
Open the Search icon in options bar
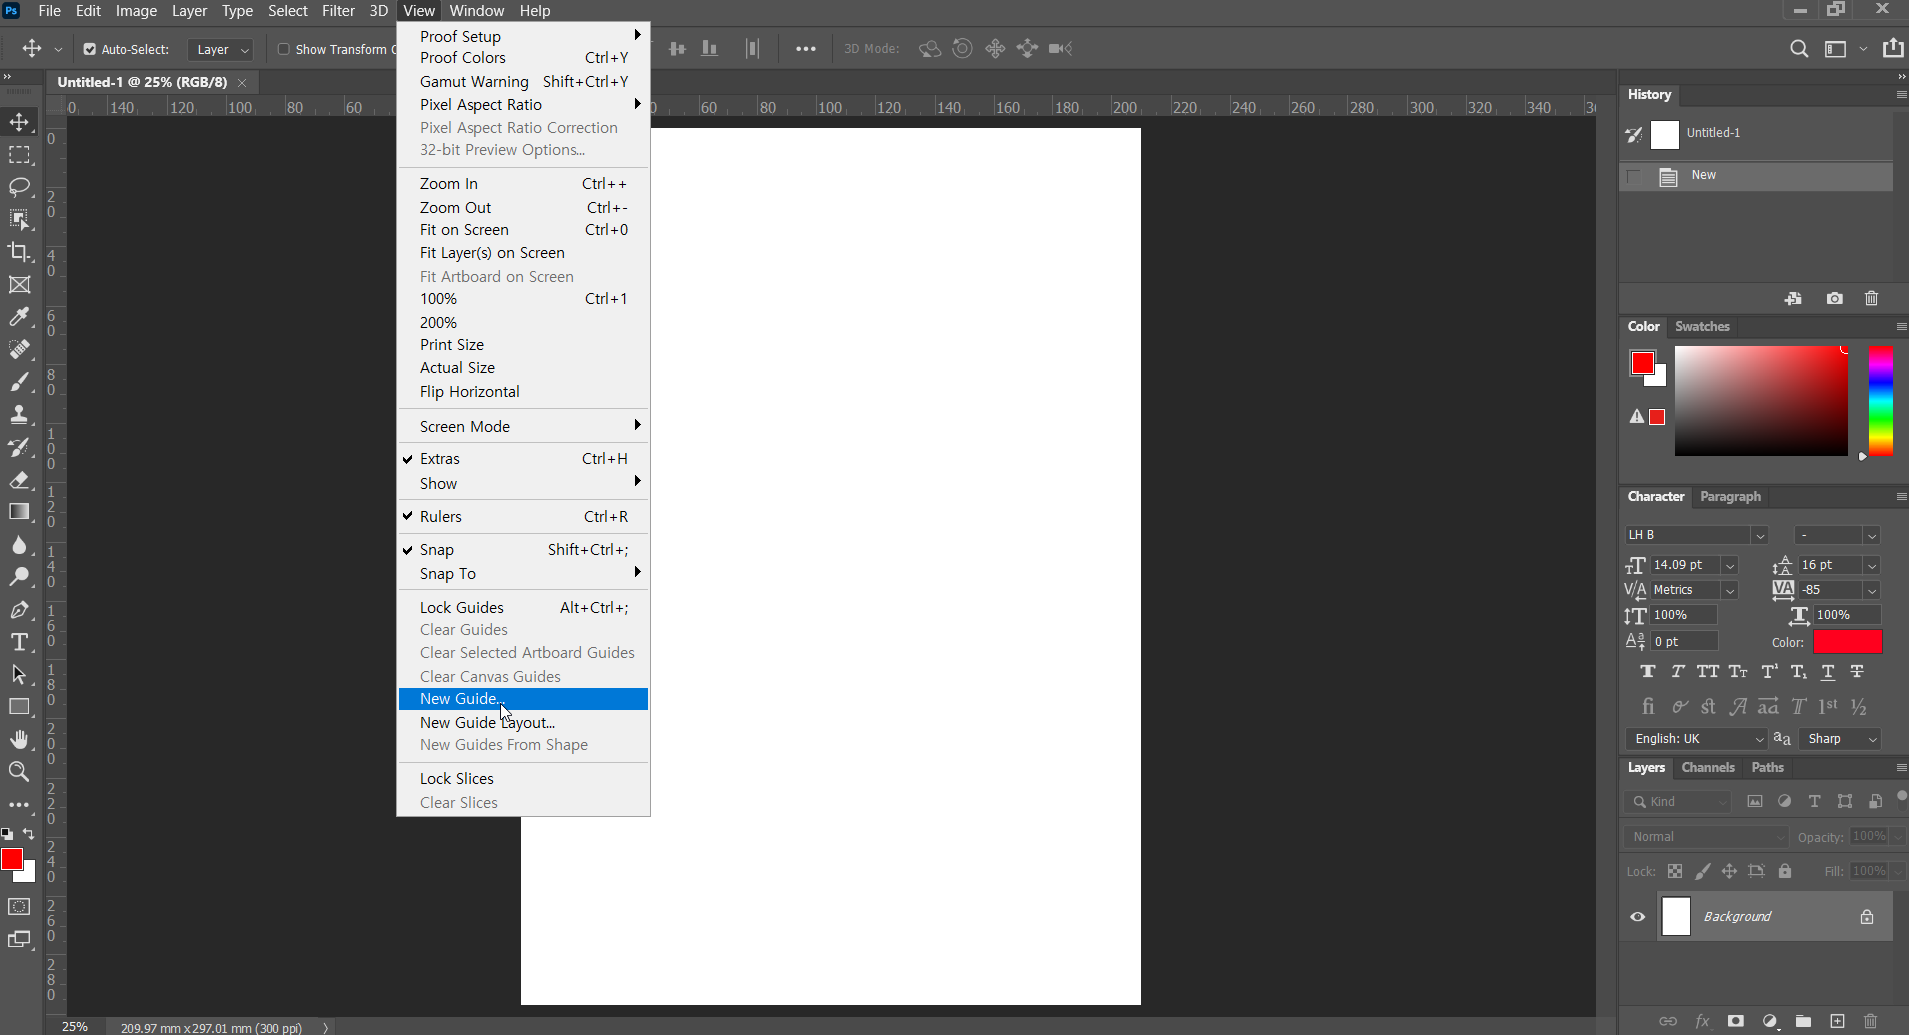(1799, 48)
